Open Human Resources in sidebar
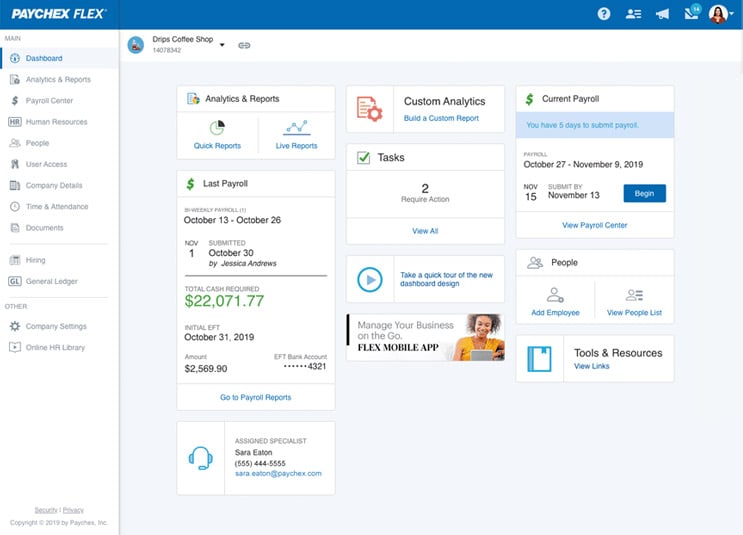This screenshot has height=535, width=743. pos(60,122)
